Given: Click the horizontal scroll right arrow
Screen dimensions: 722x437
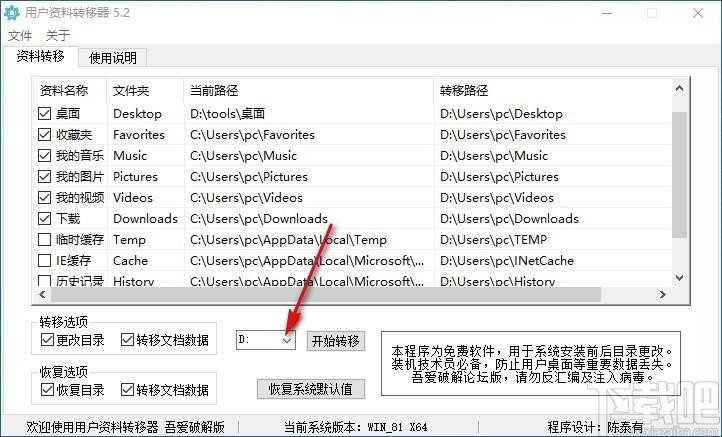Looking at the screenshot, I should (663, 294).
